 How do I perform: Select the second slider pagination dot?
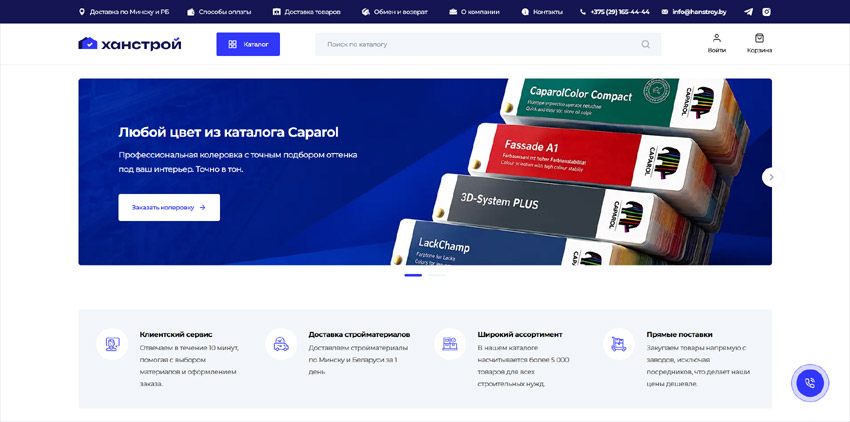click(x=437, y=276)
